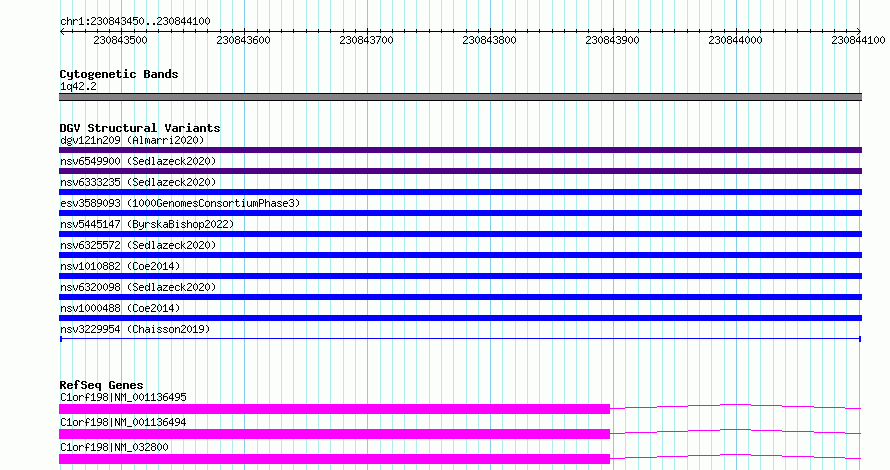Screen dimensions: 890x470
Task: Open variant nsv5445147 (ByrskaBishop2022) label
Action: 147,224
